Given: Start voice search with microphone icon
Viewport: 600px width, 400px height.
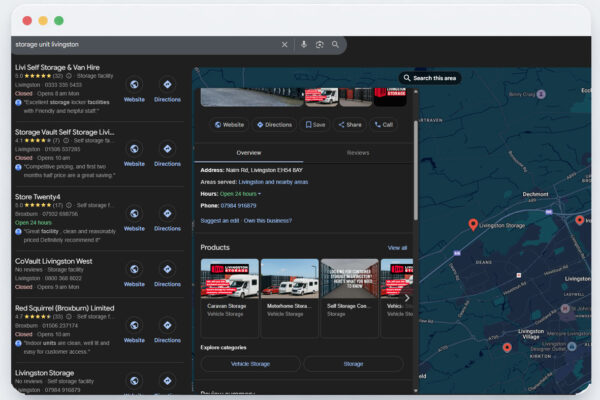Looking at the screenshot, I should click(304, 44).
